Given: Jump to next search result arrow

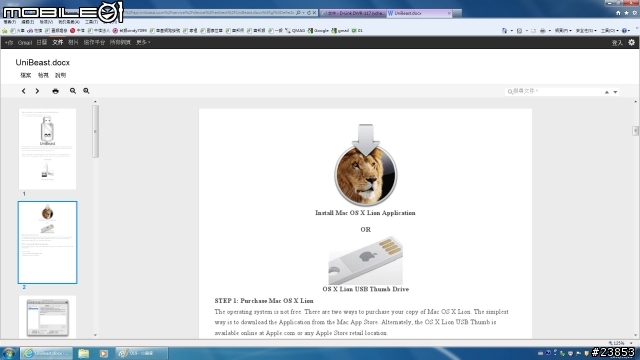Looking at the screenshot, I should coord(615,92).
